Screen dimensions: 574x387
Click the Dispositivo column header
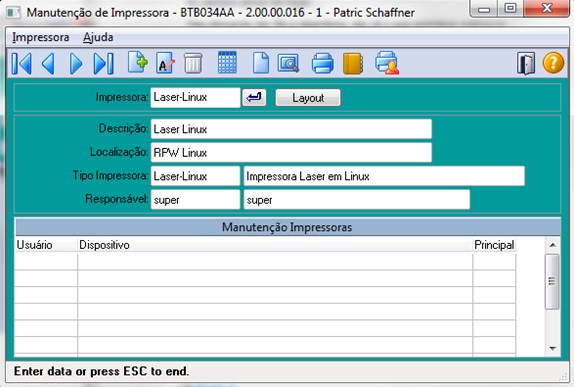tap(275, 245)
